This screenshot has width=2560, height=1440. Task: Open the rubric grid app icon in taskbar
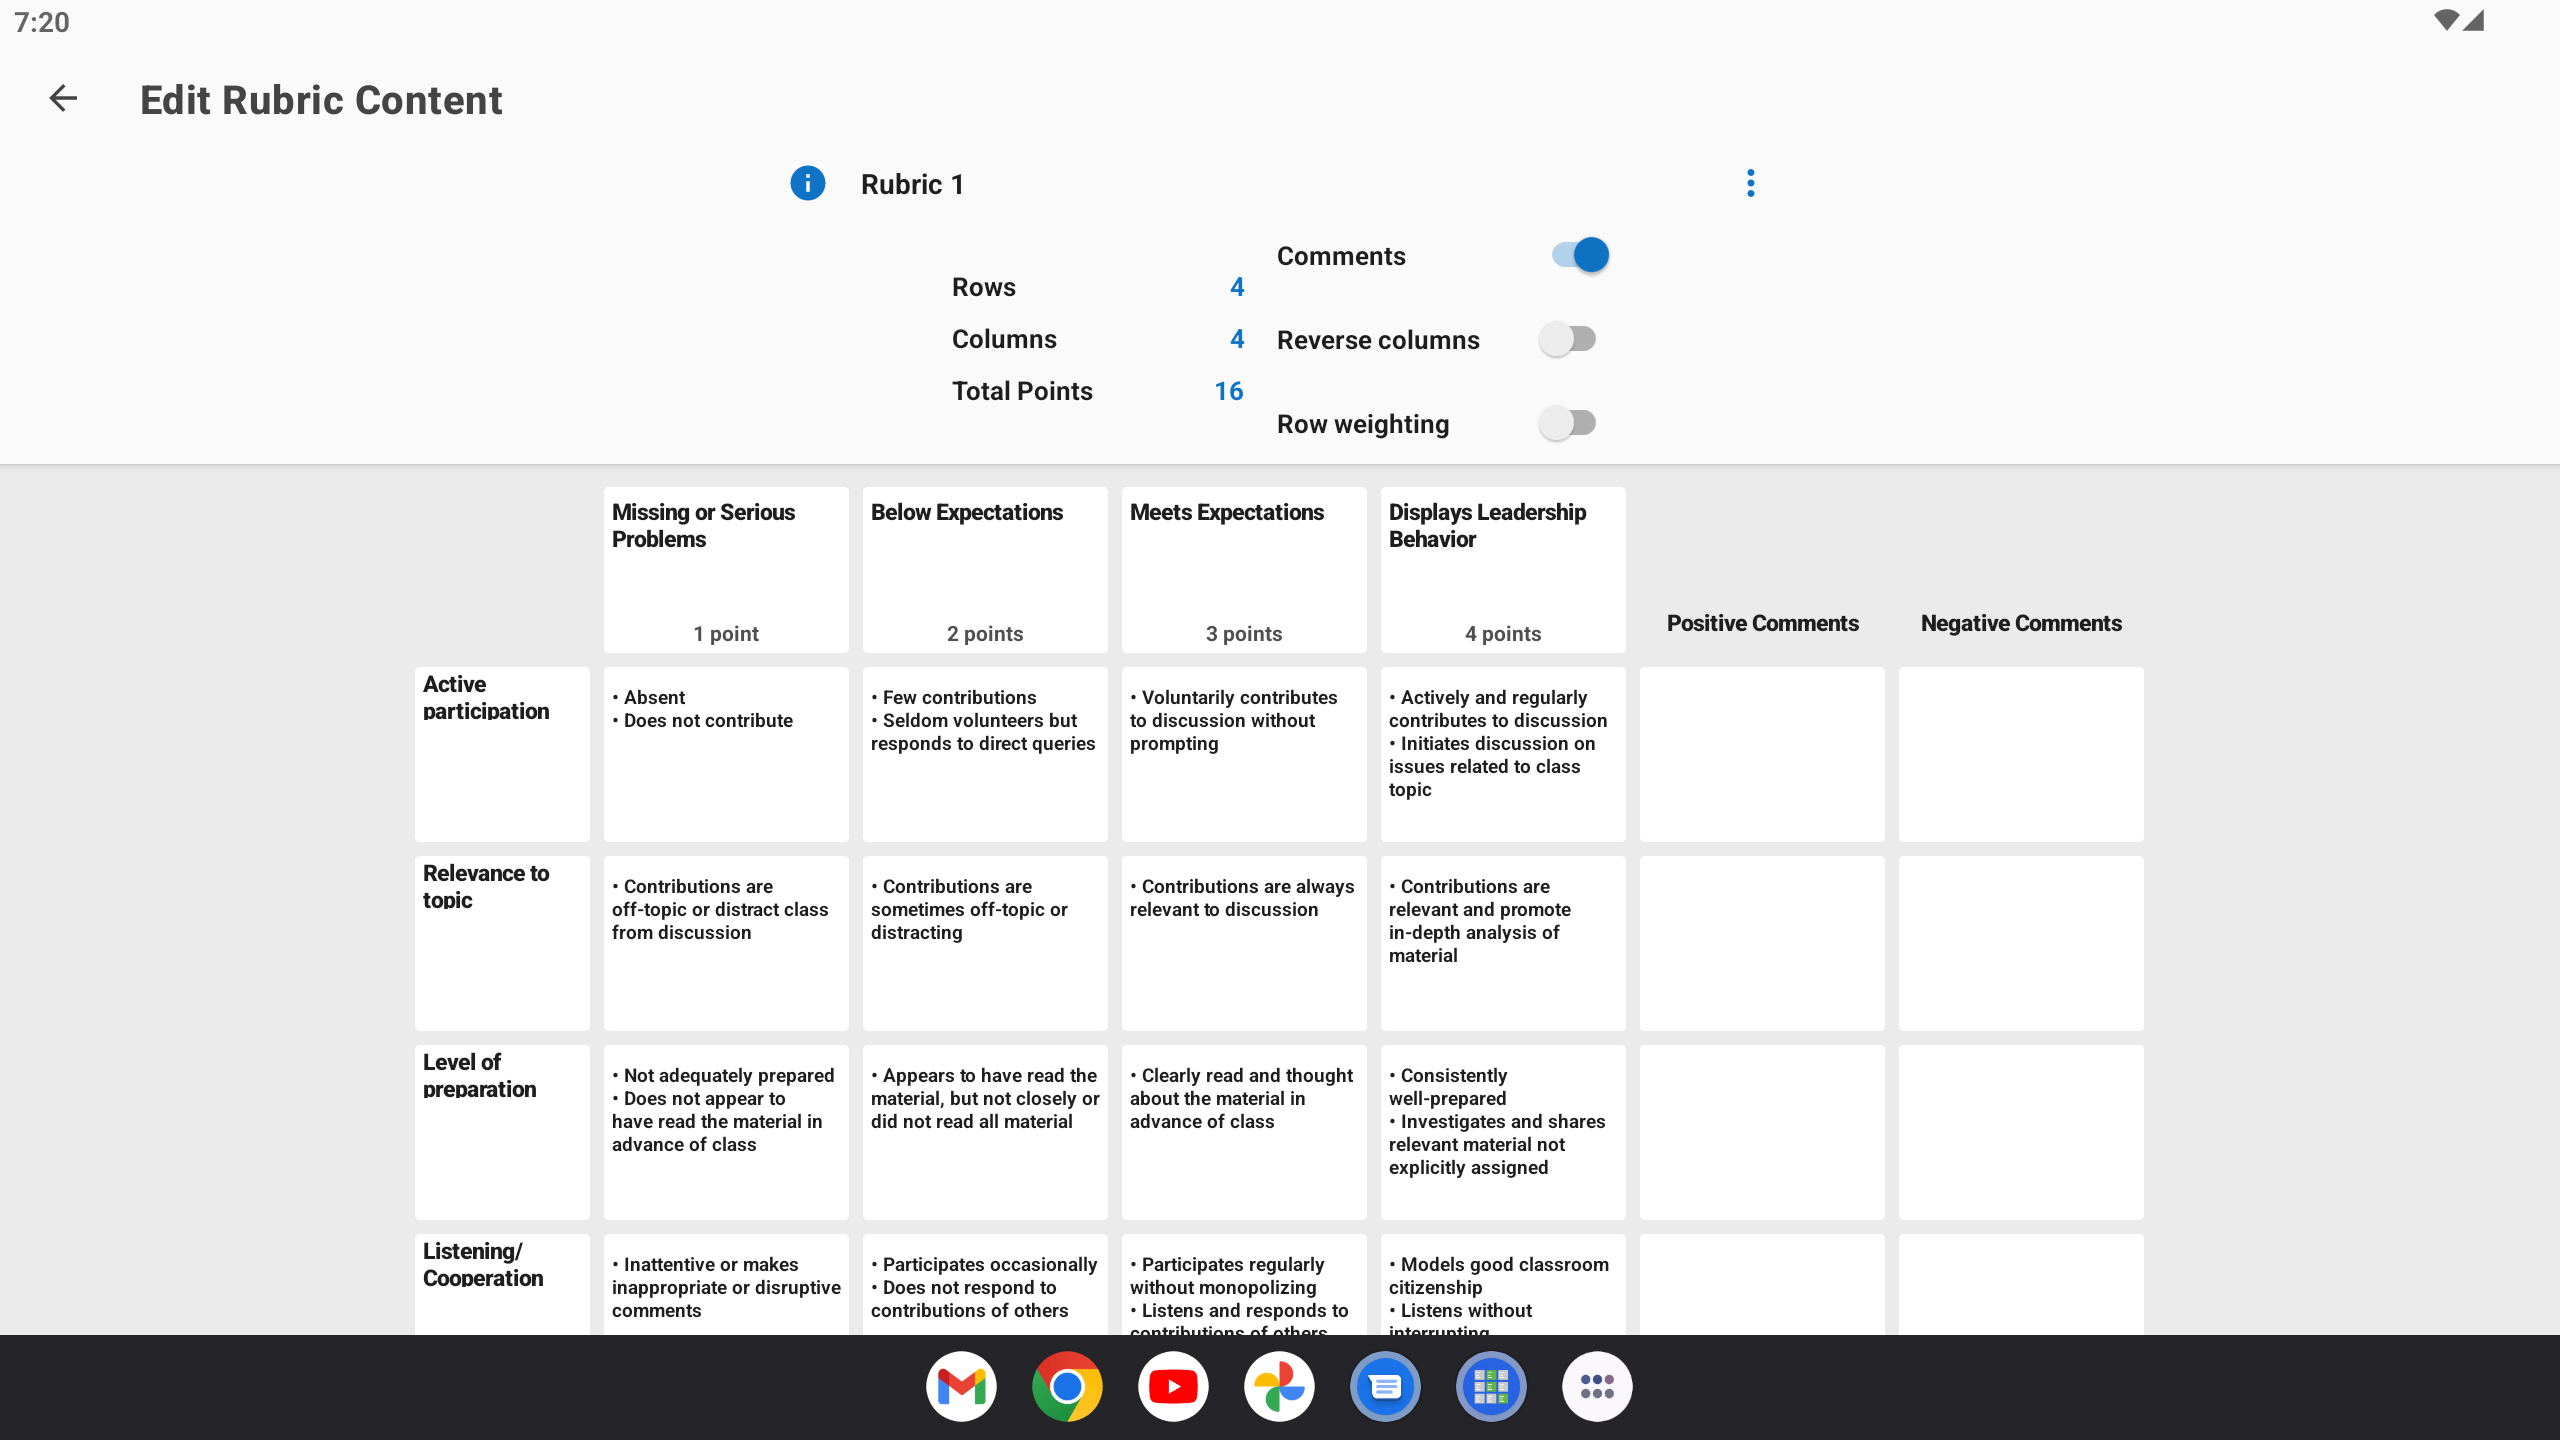pyautogui.click(x=1491, y=1387)
